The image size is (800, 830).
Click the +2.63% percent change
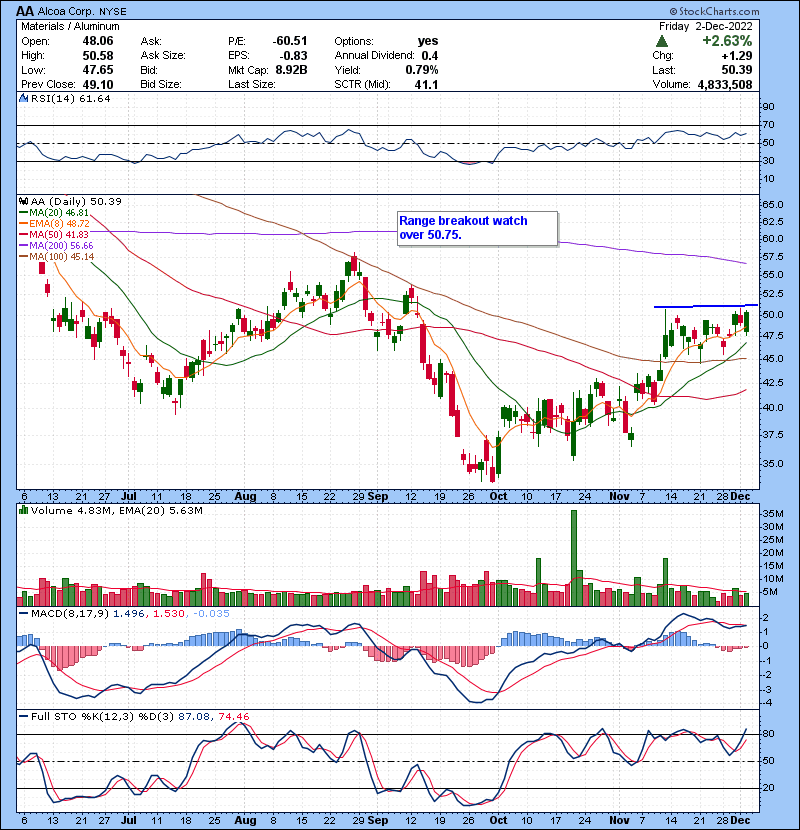727,41
